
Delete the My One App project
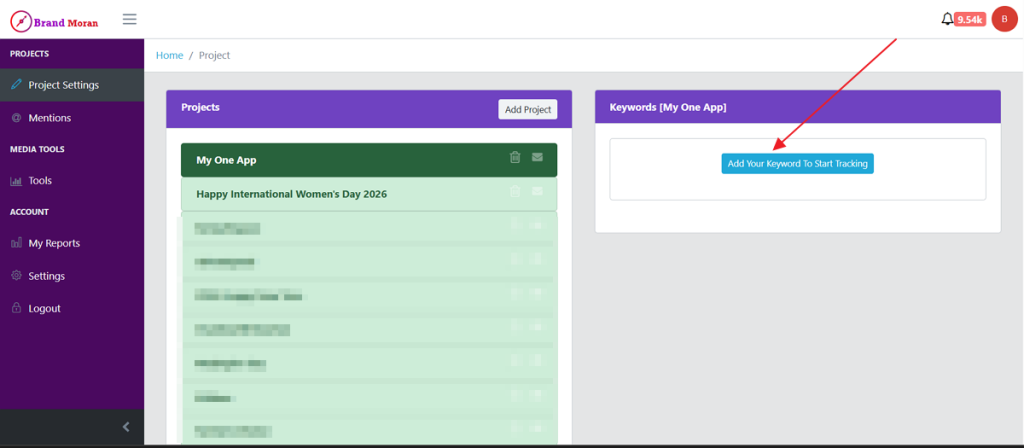pos(515,157)
